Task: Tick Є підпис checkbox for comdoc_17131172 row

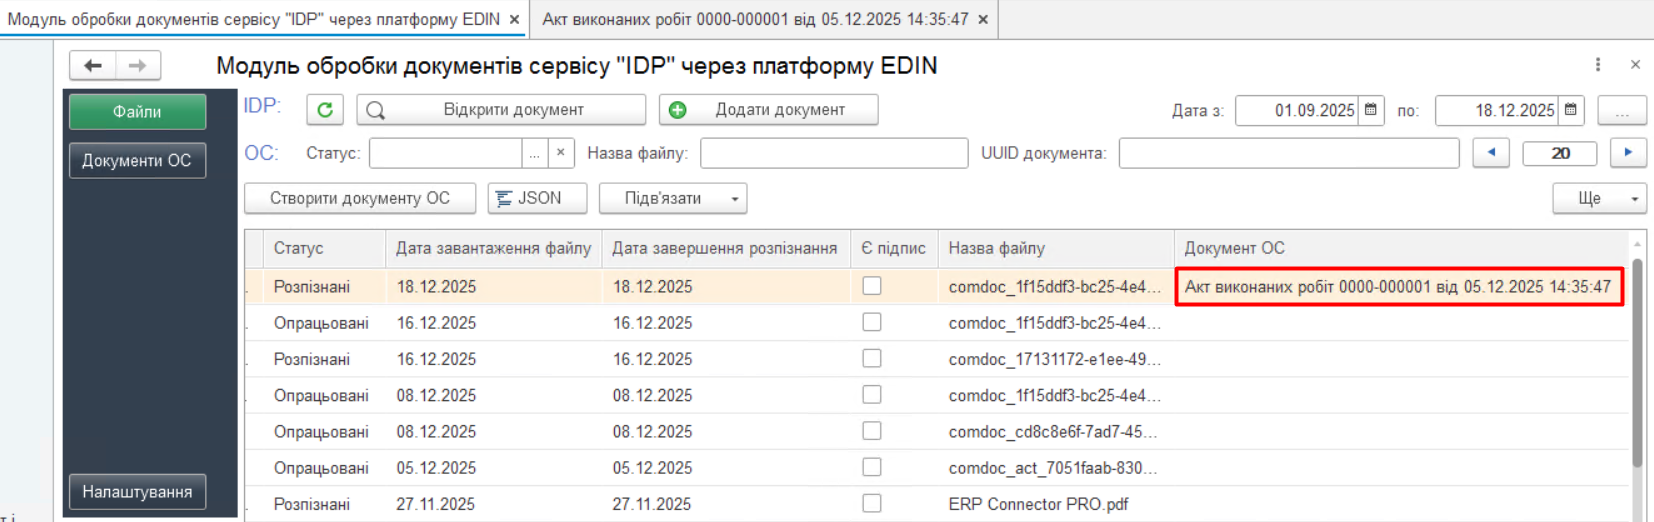Action: point(872,359)
